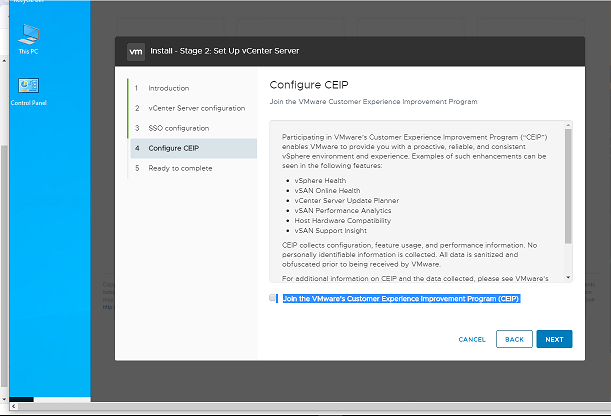611x416 pixels.
Task: Enable the Join CEIP checkbox
Action: 273,298
